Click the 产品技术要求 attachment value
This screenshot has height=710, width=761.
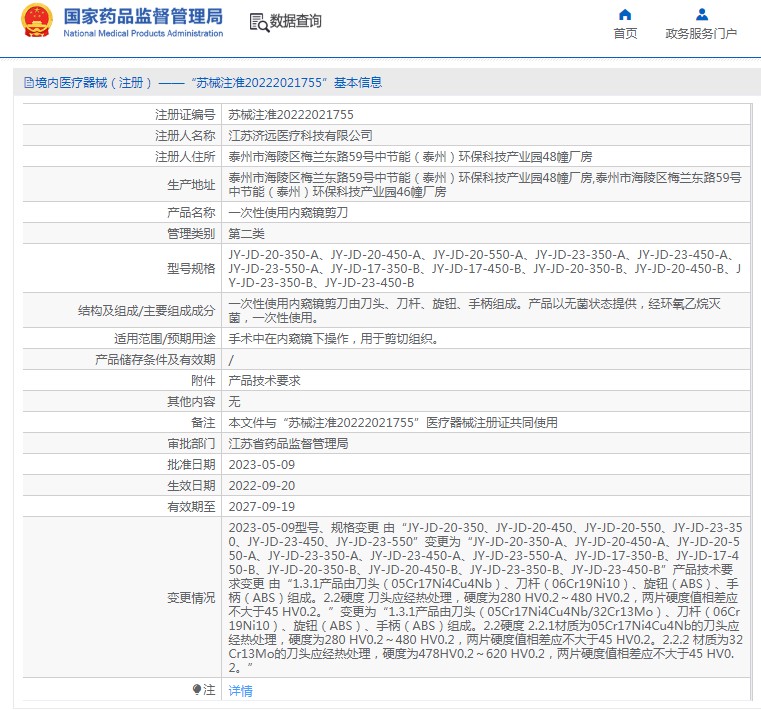[x=265, y=380]
